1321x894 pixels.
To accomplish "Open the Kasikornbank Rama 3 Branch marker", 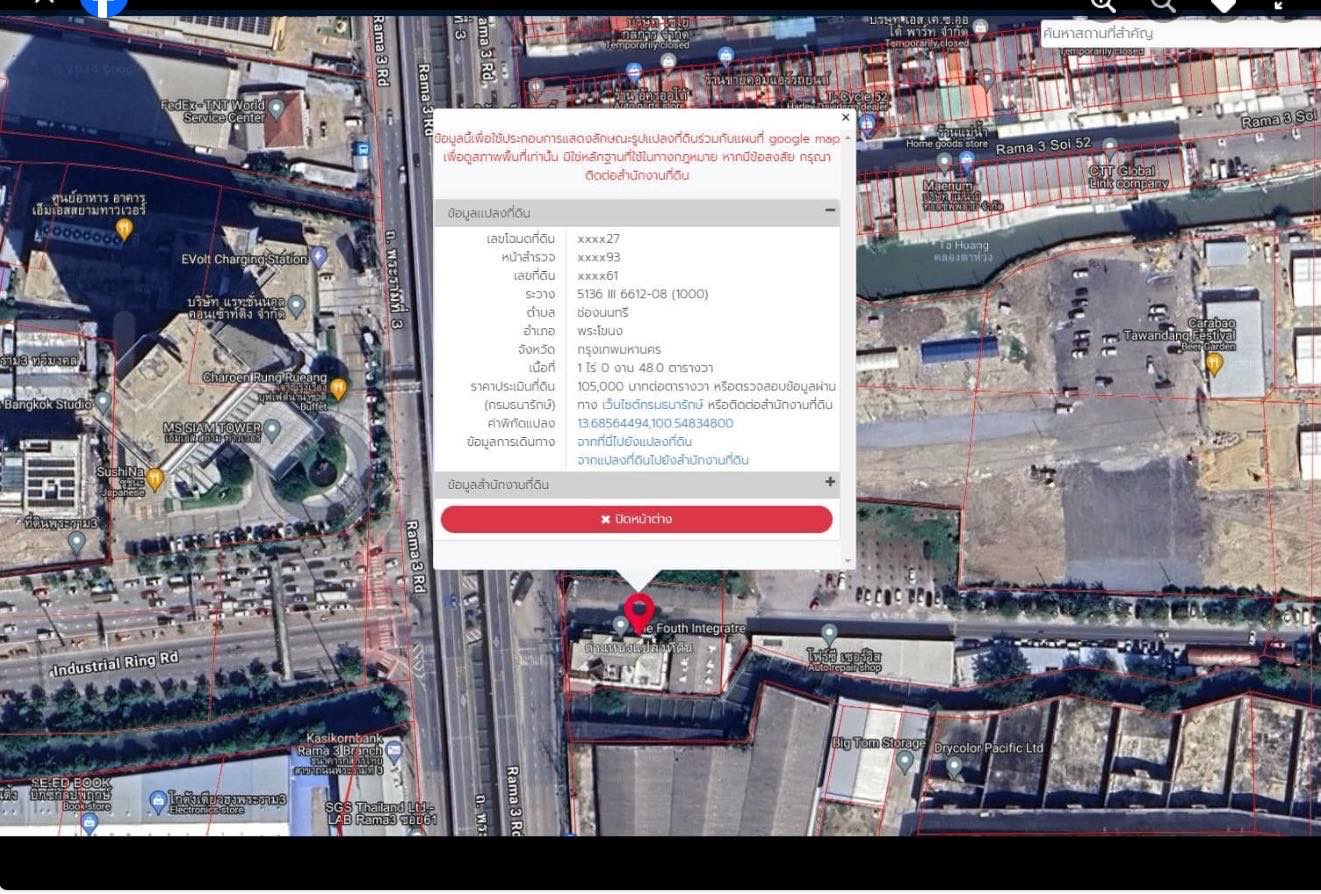I will [393, 750].
